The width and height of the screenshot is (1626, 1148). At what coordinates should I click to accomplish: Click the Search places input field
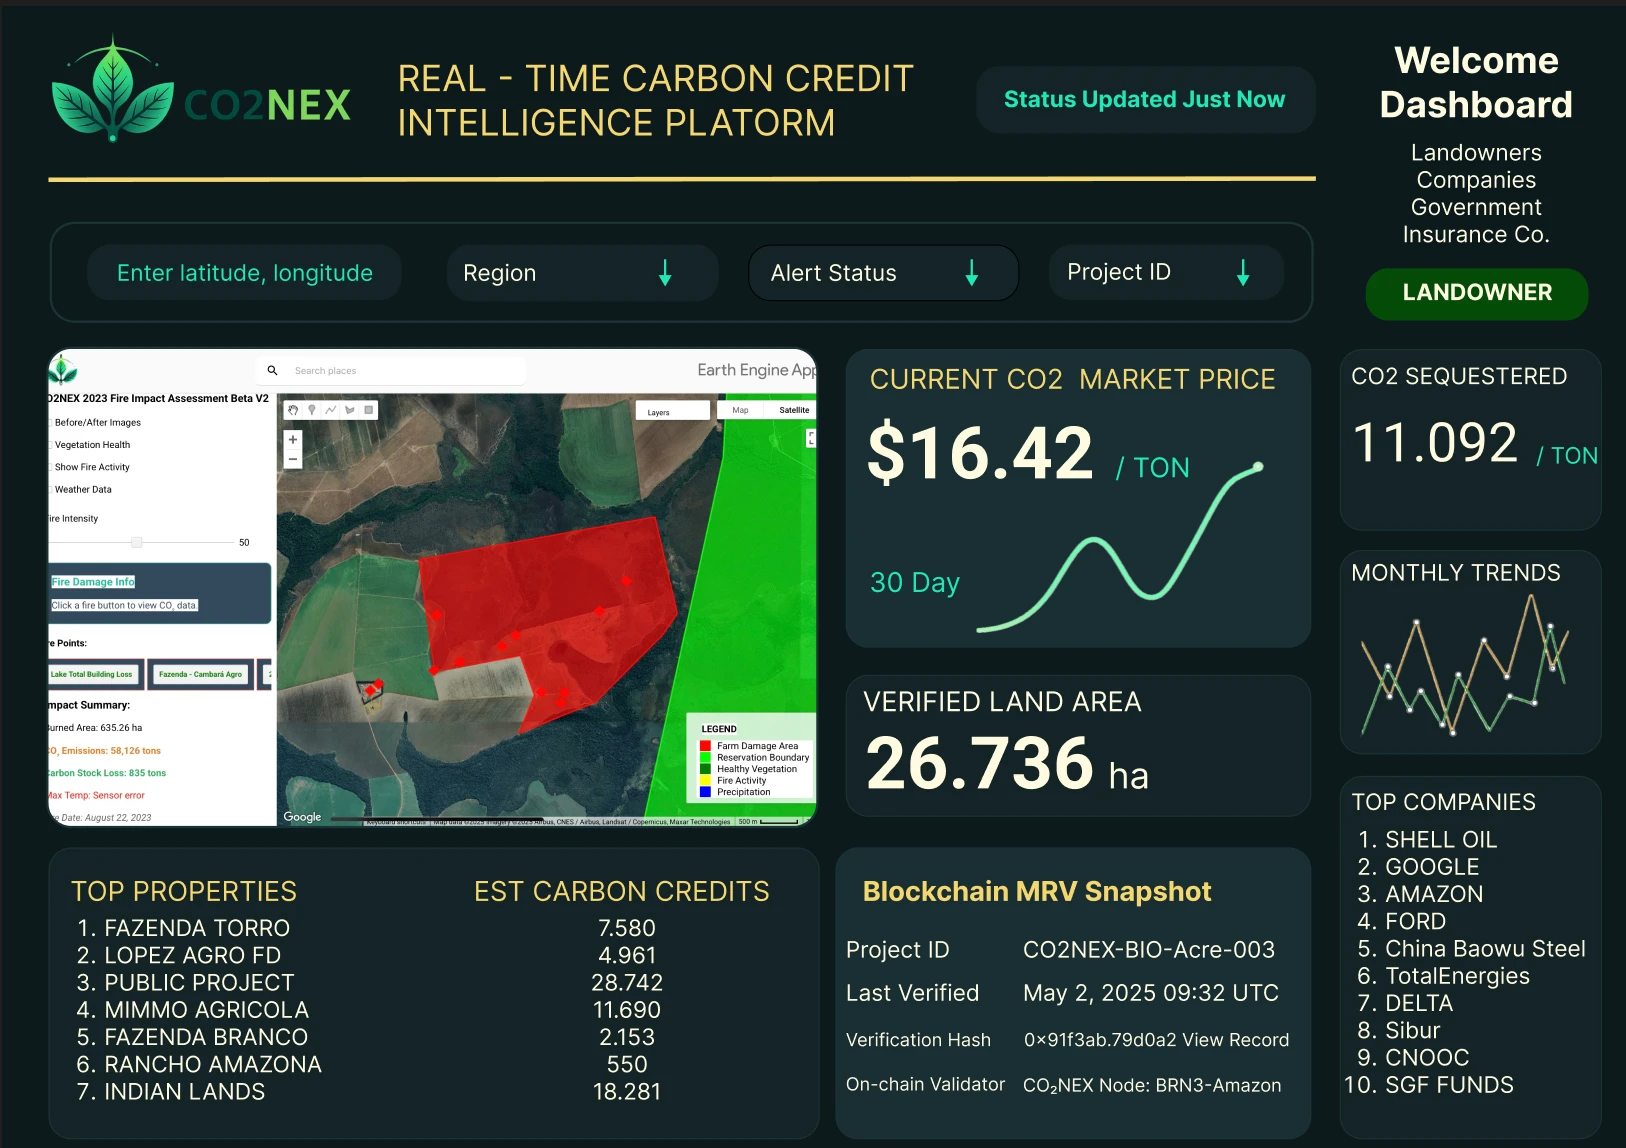point(390,371)
